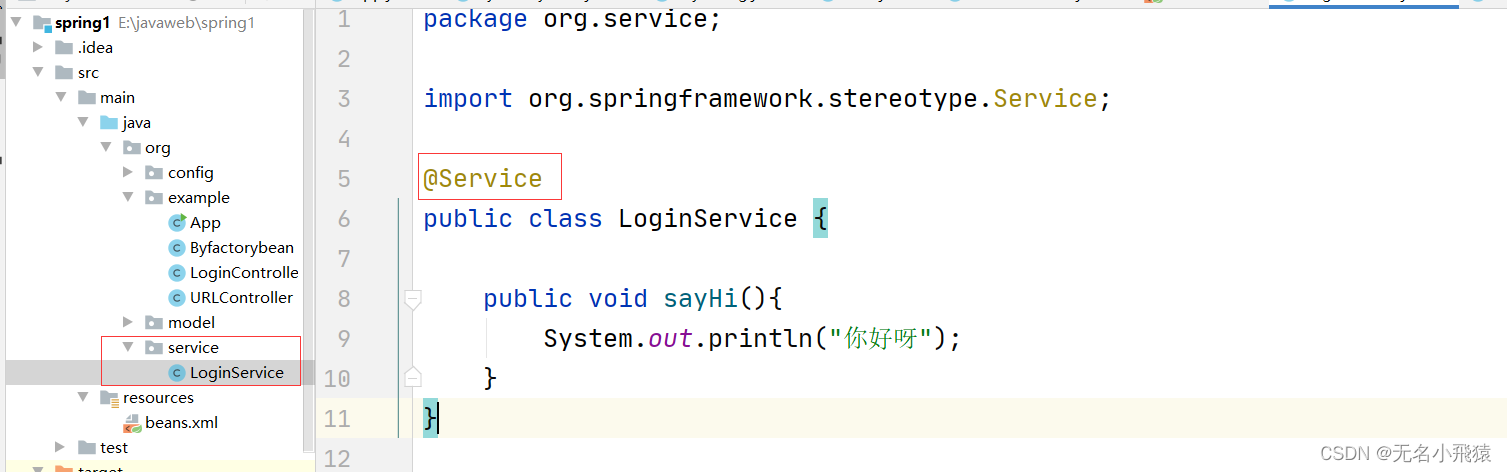Screen dimensions: 1507x472
Task: Click the package keyword on line 1
Action: (x=475, y=19)
